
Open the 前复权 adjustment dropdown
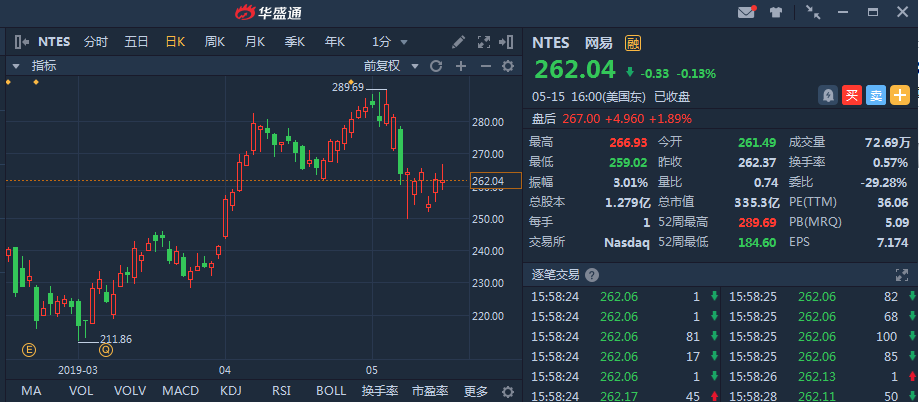[x=389, y=66]
